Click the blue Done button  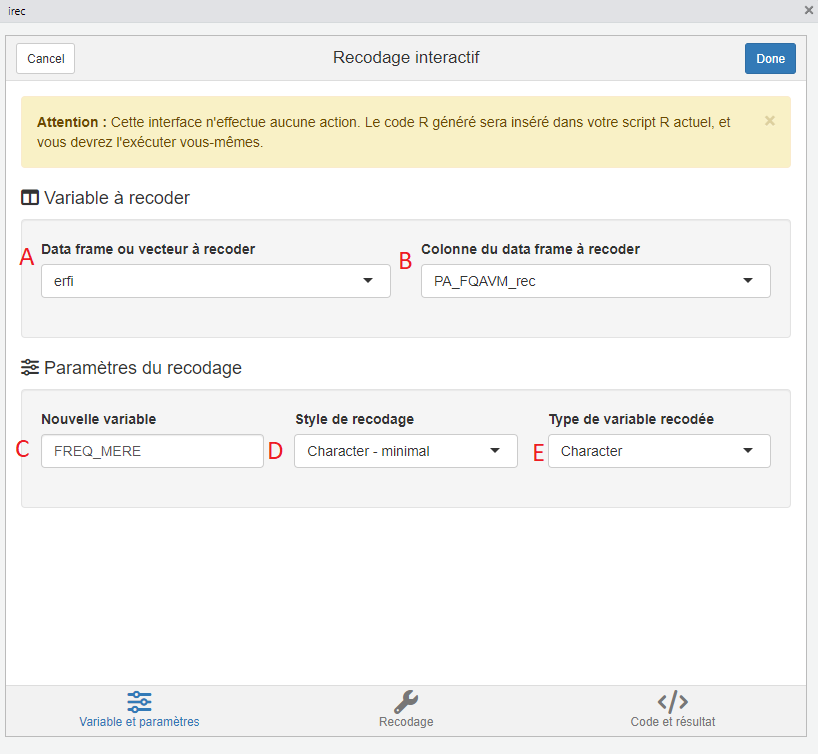[770, 59]
